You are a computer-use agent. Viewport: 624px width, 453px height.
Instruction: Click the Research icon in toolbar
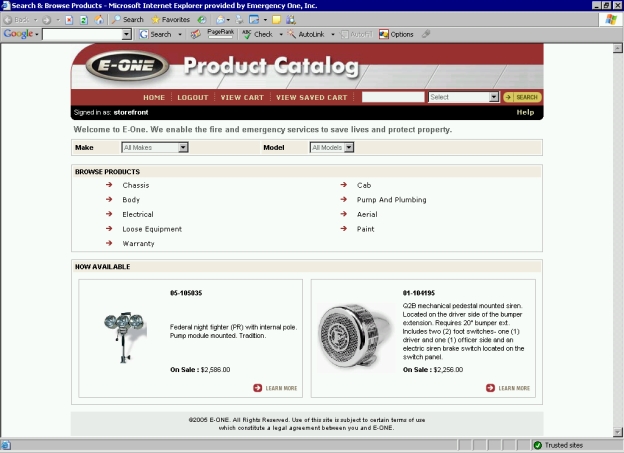(x=291, y=20)
